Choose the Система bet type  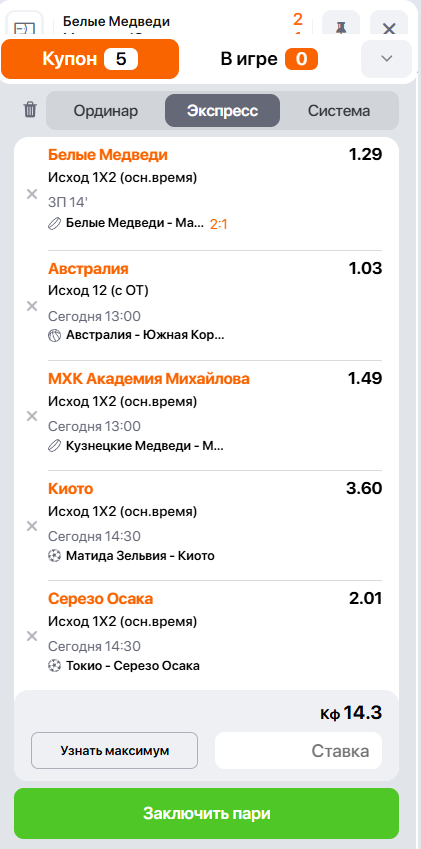point(339,110)
